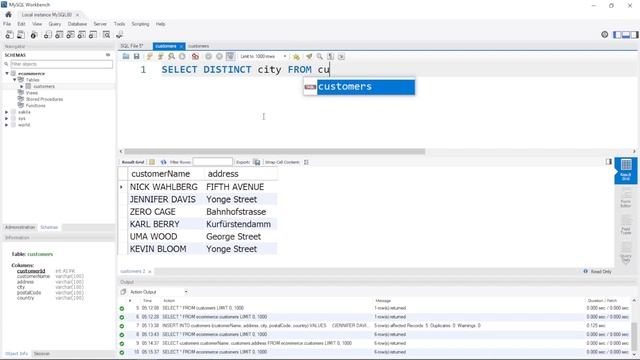Open the File menu
Viewport: 640px width, 360px height.
click(7, 24)
